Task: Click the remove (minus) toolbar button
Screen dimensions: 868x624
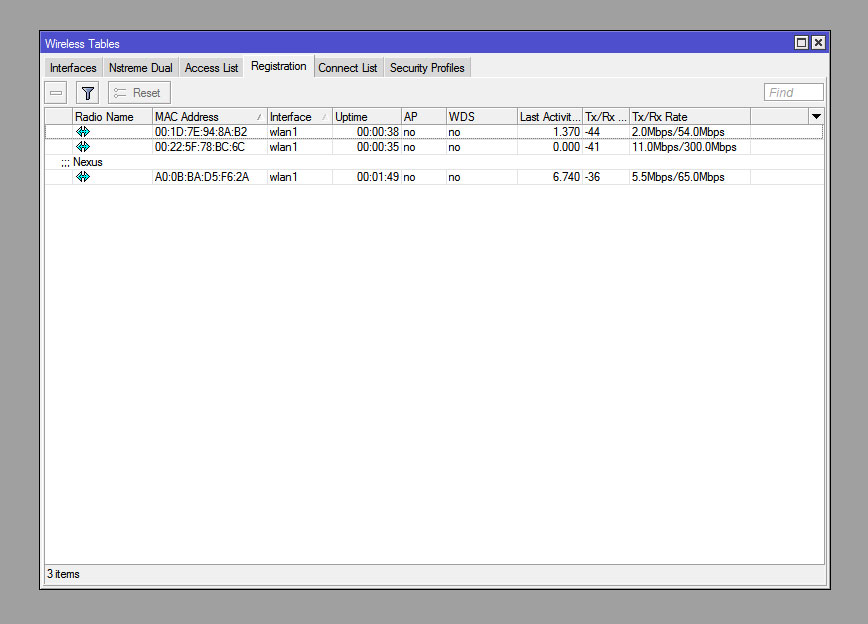Action: tap(56, 93)
